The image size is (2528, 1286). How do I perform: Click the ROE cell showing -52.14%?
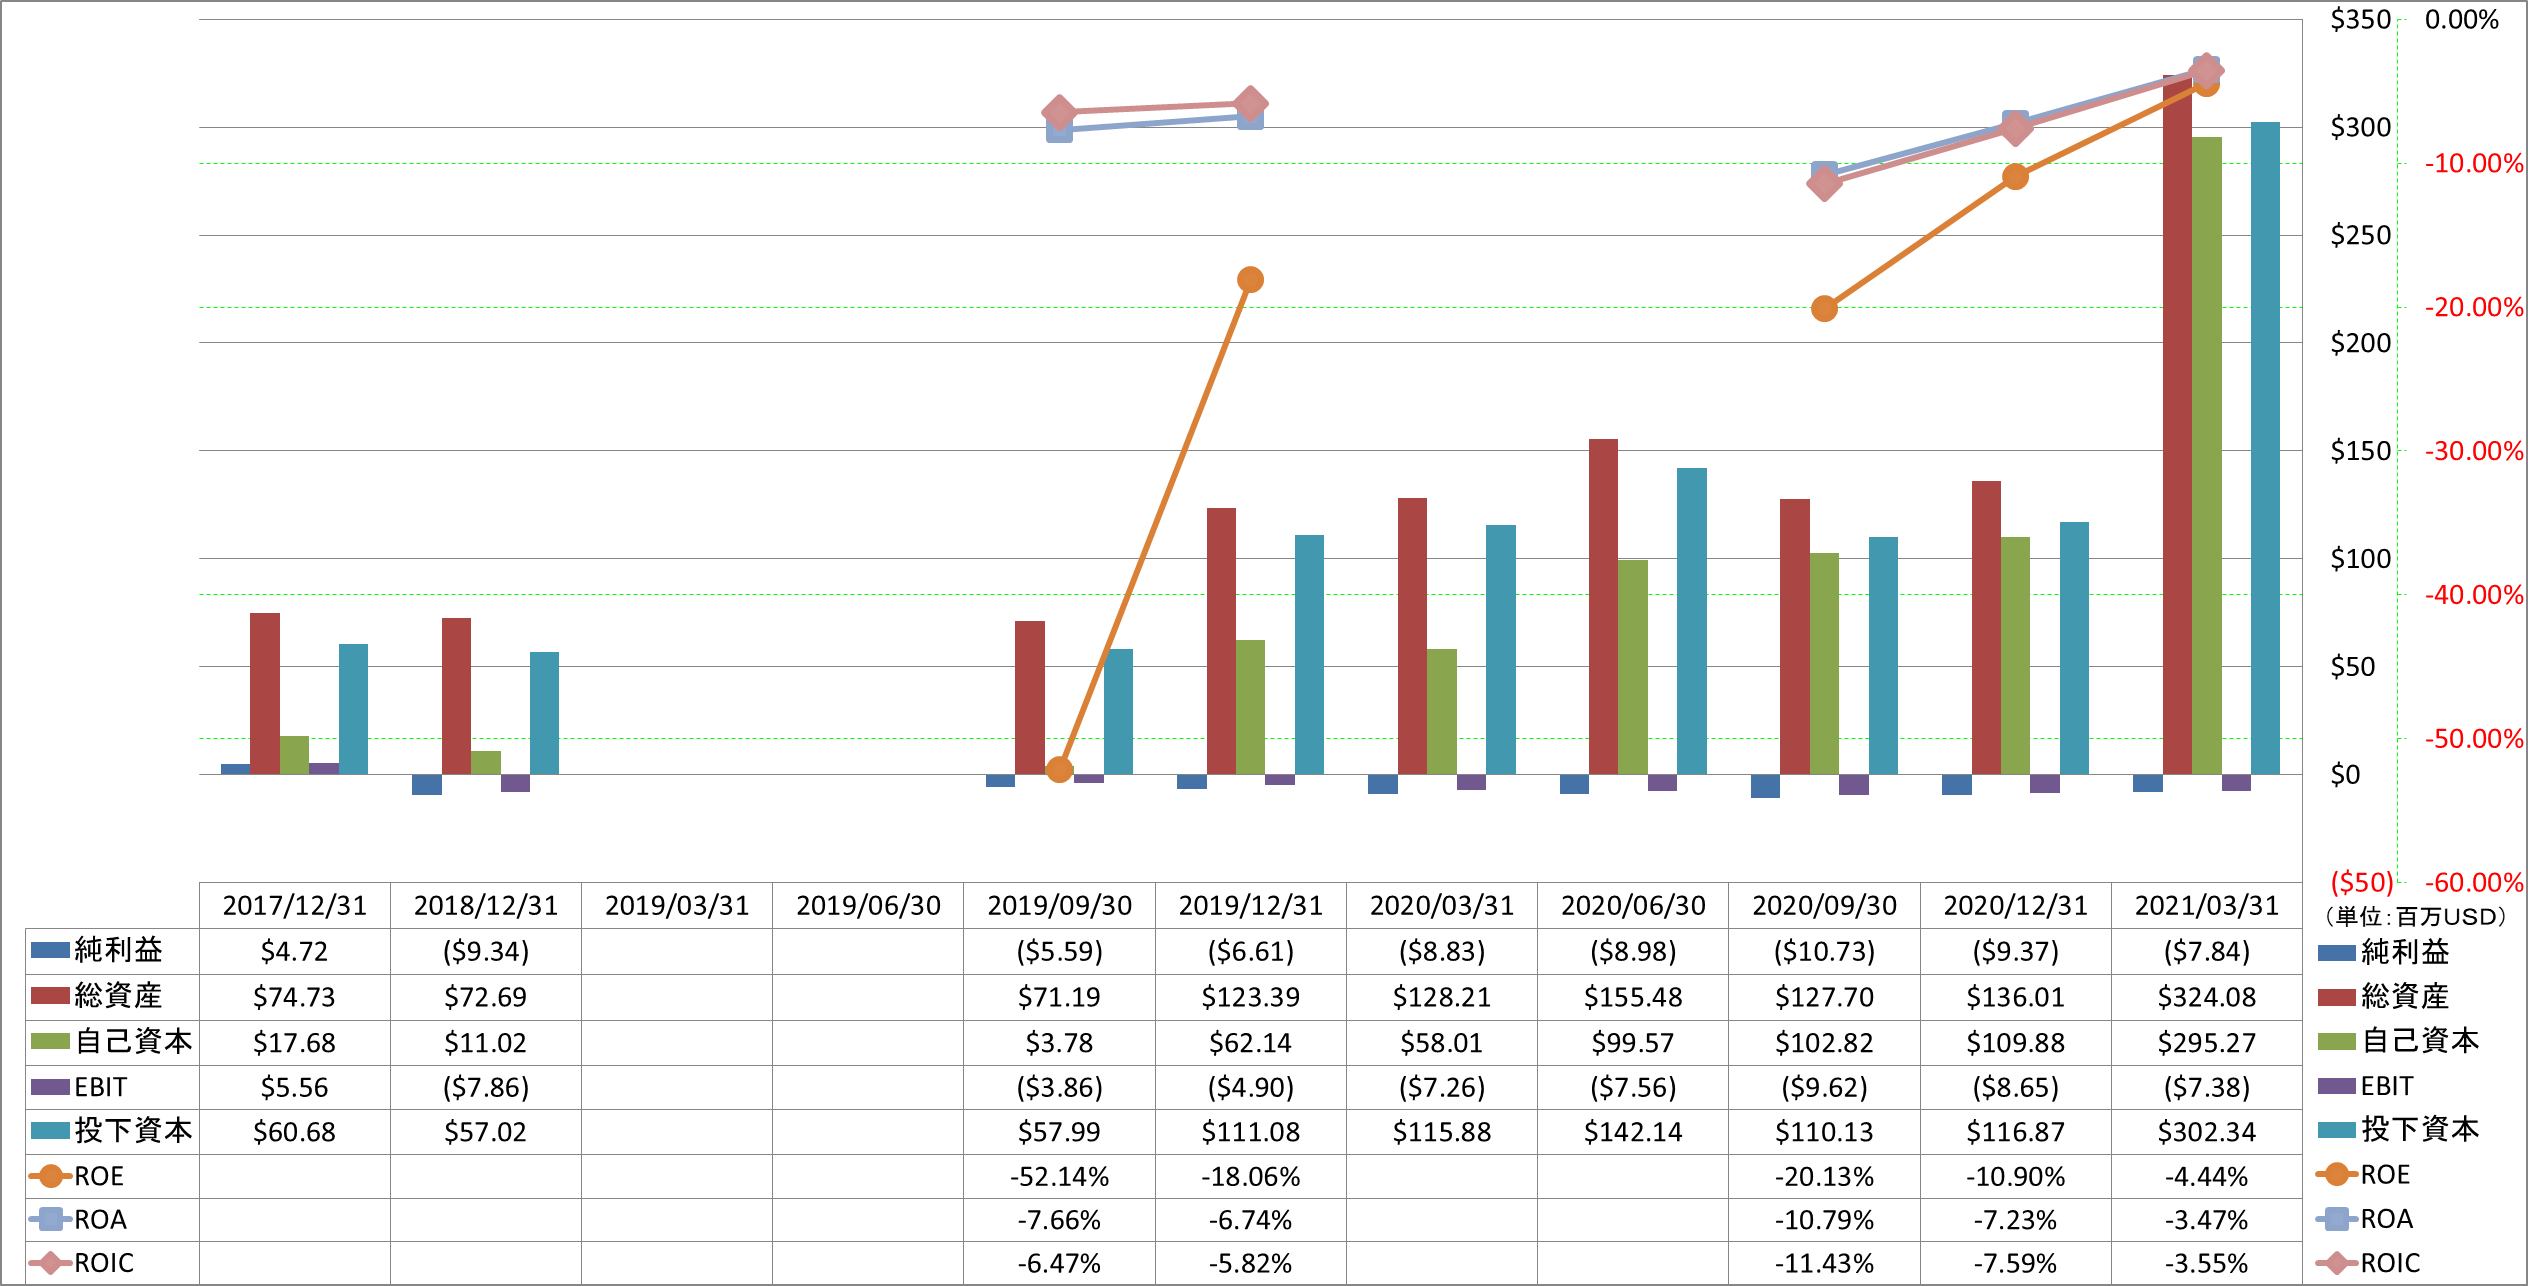coord(1059,1177)
